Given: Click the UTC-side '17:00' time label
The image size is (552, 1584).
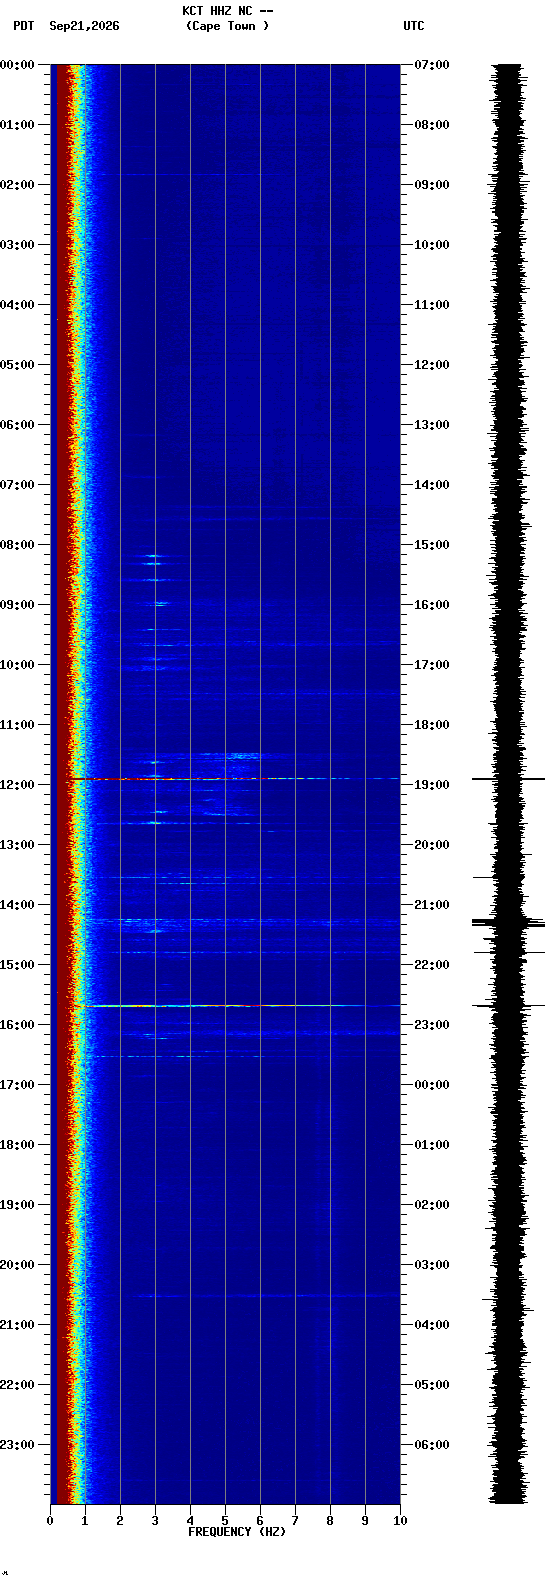Looking at the screenshot, I should pyautogui.click(x=432, y=665).
